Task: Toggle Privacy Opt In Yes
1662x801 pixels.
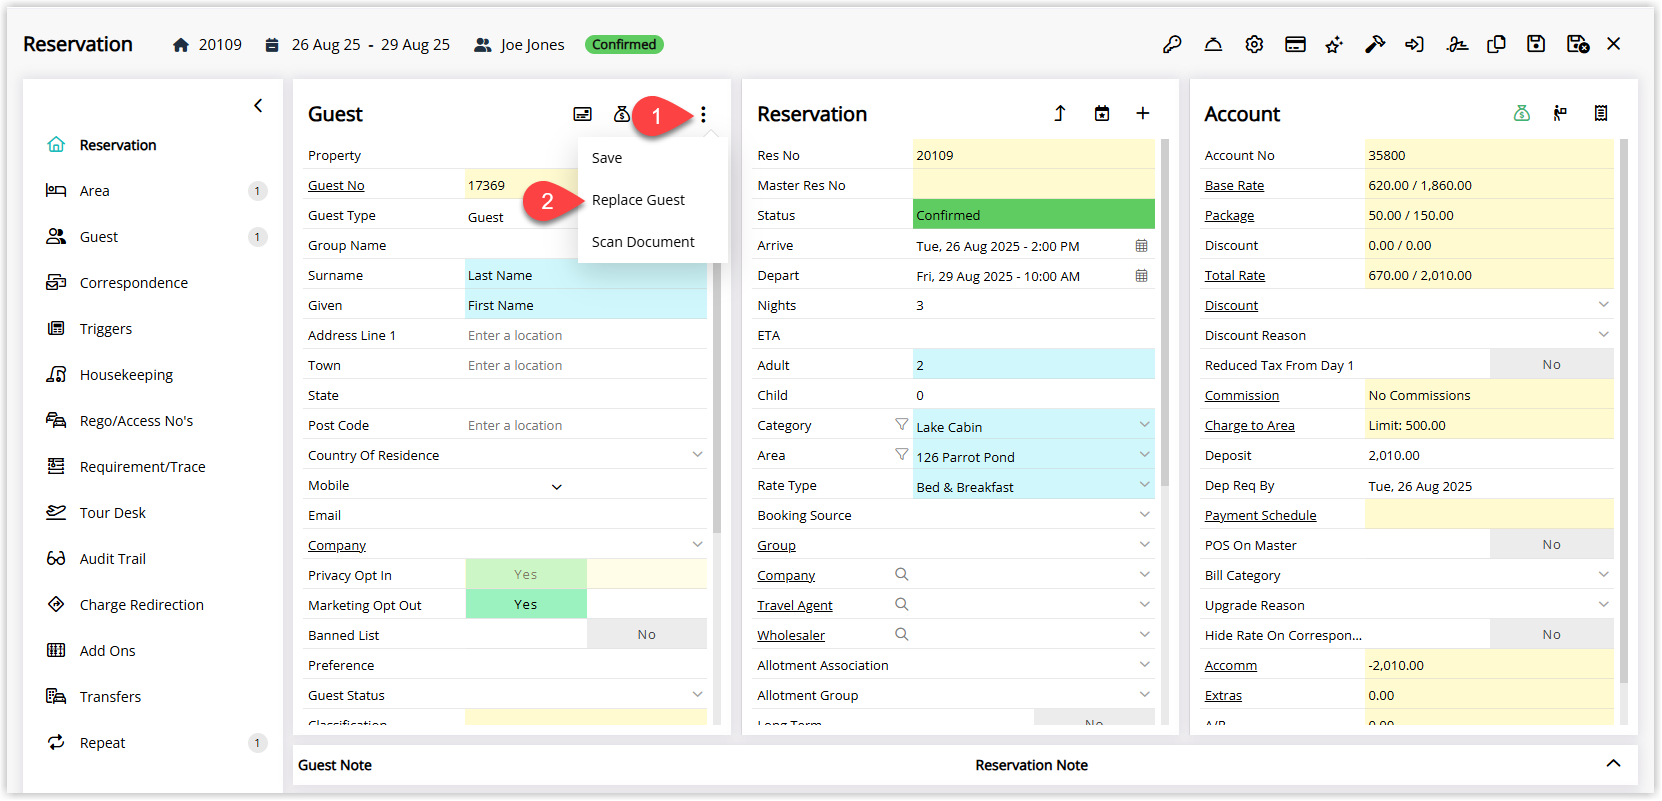Action: click(526, 574)
